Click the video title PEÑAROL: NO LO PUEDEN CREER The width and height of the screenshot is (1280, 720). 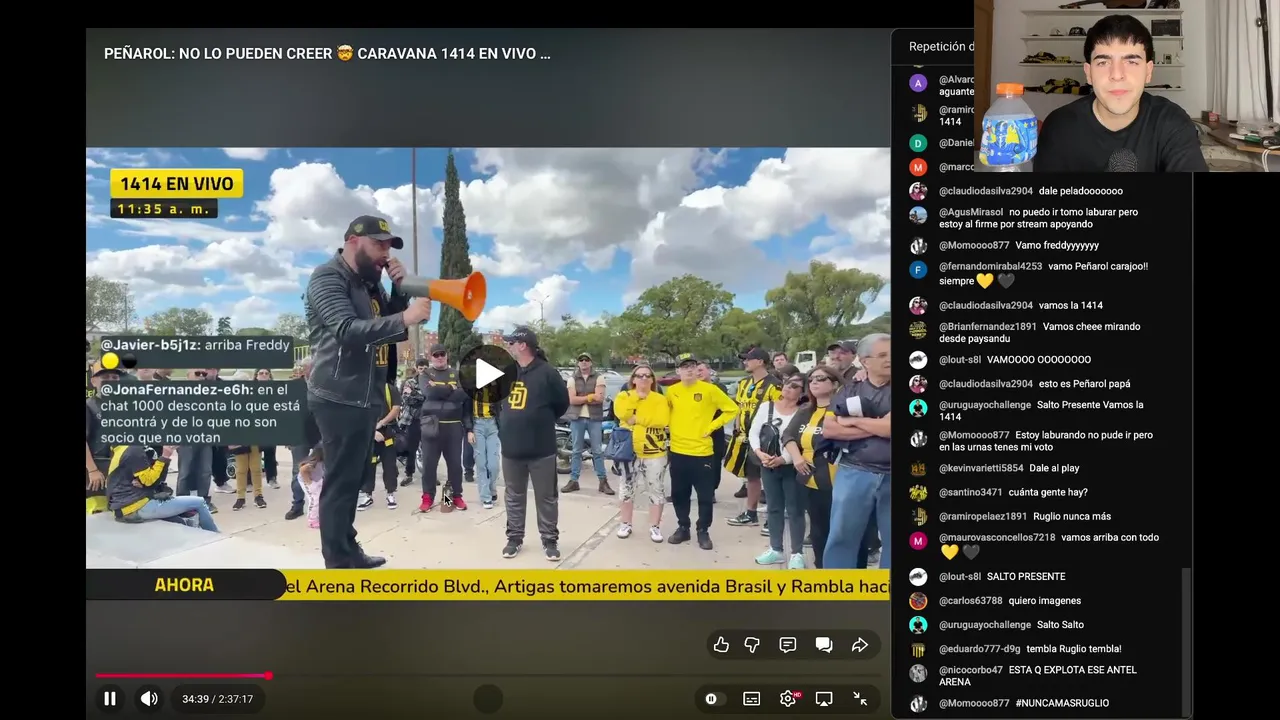point(327,54)
